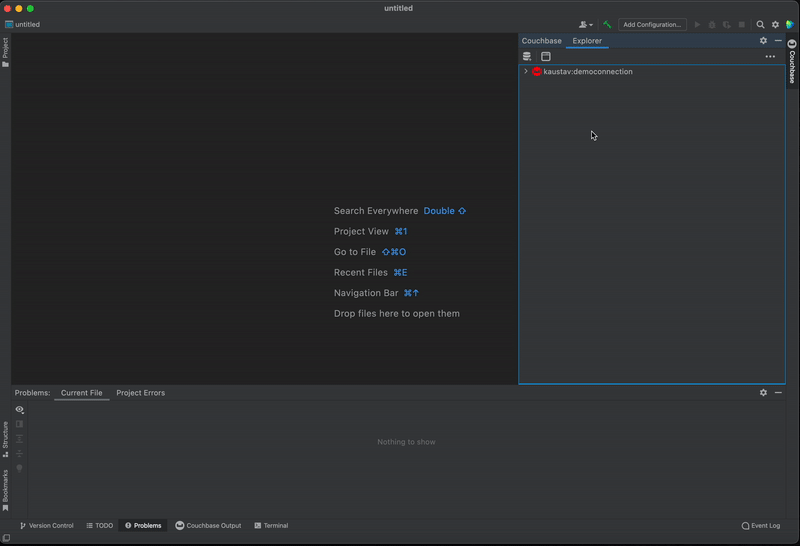The width and height of the screenshot is (800, 546).
Task: Select the Current File problems tab
Action: point(82,393)
